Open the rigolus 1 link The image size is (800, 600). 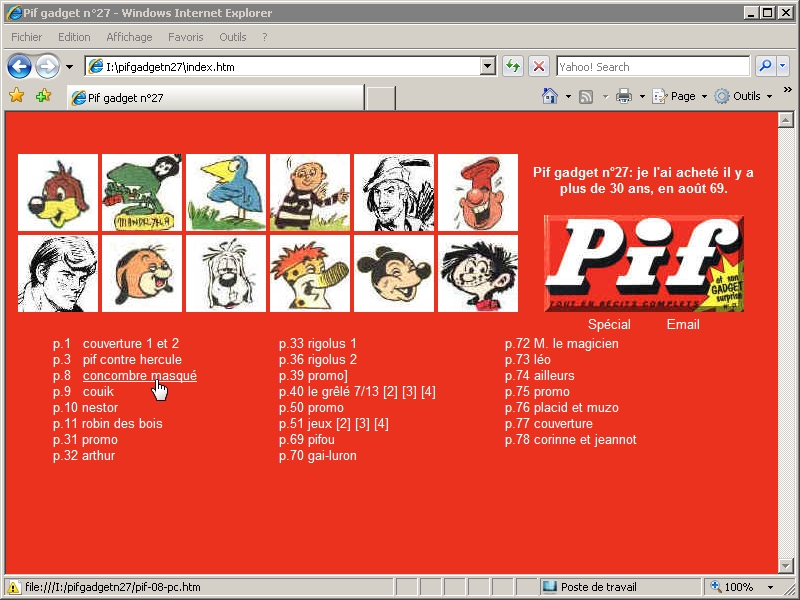332,343
